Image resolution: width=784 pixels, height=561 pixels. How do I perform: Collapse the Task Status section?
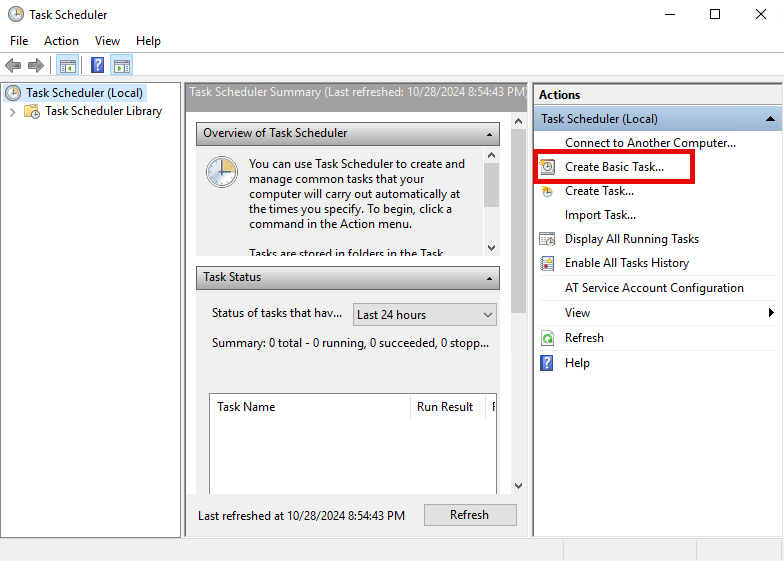(x=490, y=278)
